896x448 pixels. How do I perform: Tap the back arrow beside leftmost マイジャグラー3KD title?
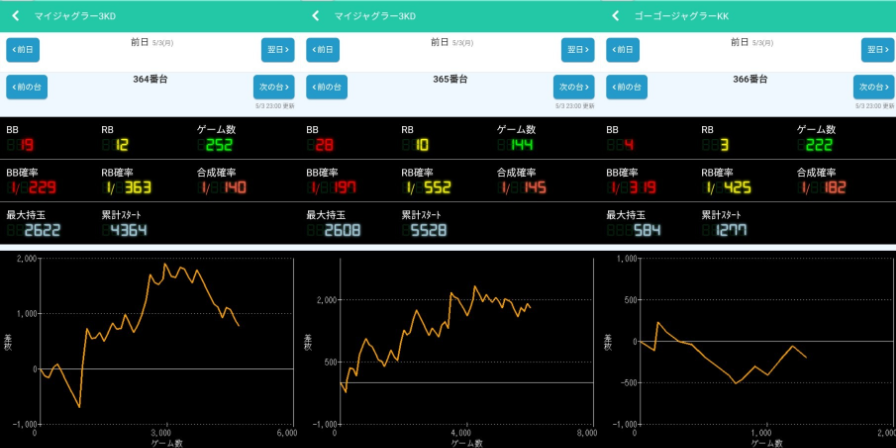point(15,16)
